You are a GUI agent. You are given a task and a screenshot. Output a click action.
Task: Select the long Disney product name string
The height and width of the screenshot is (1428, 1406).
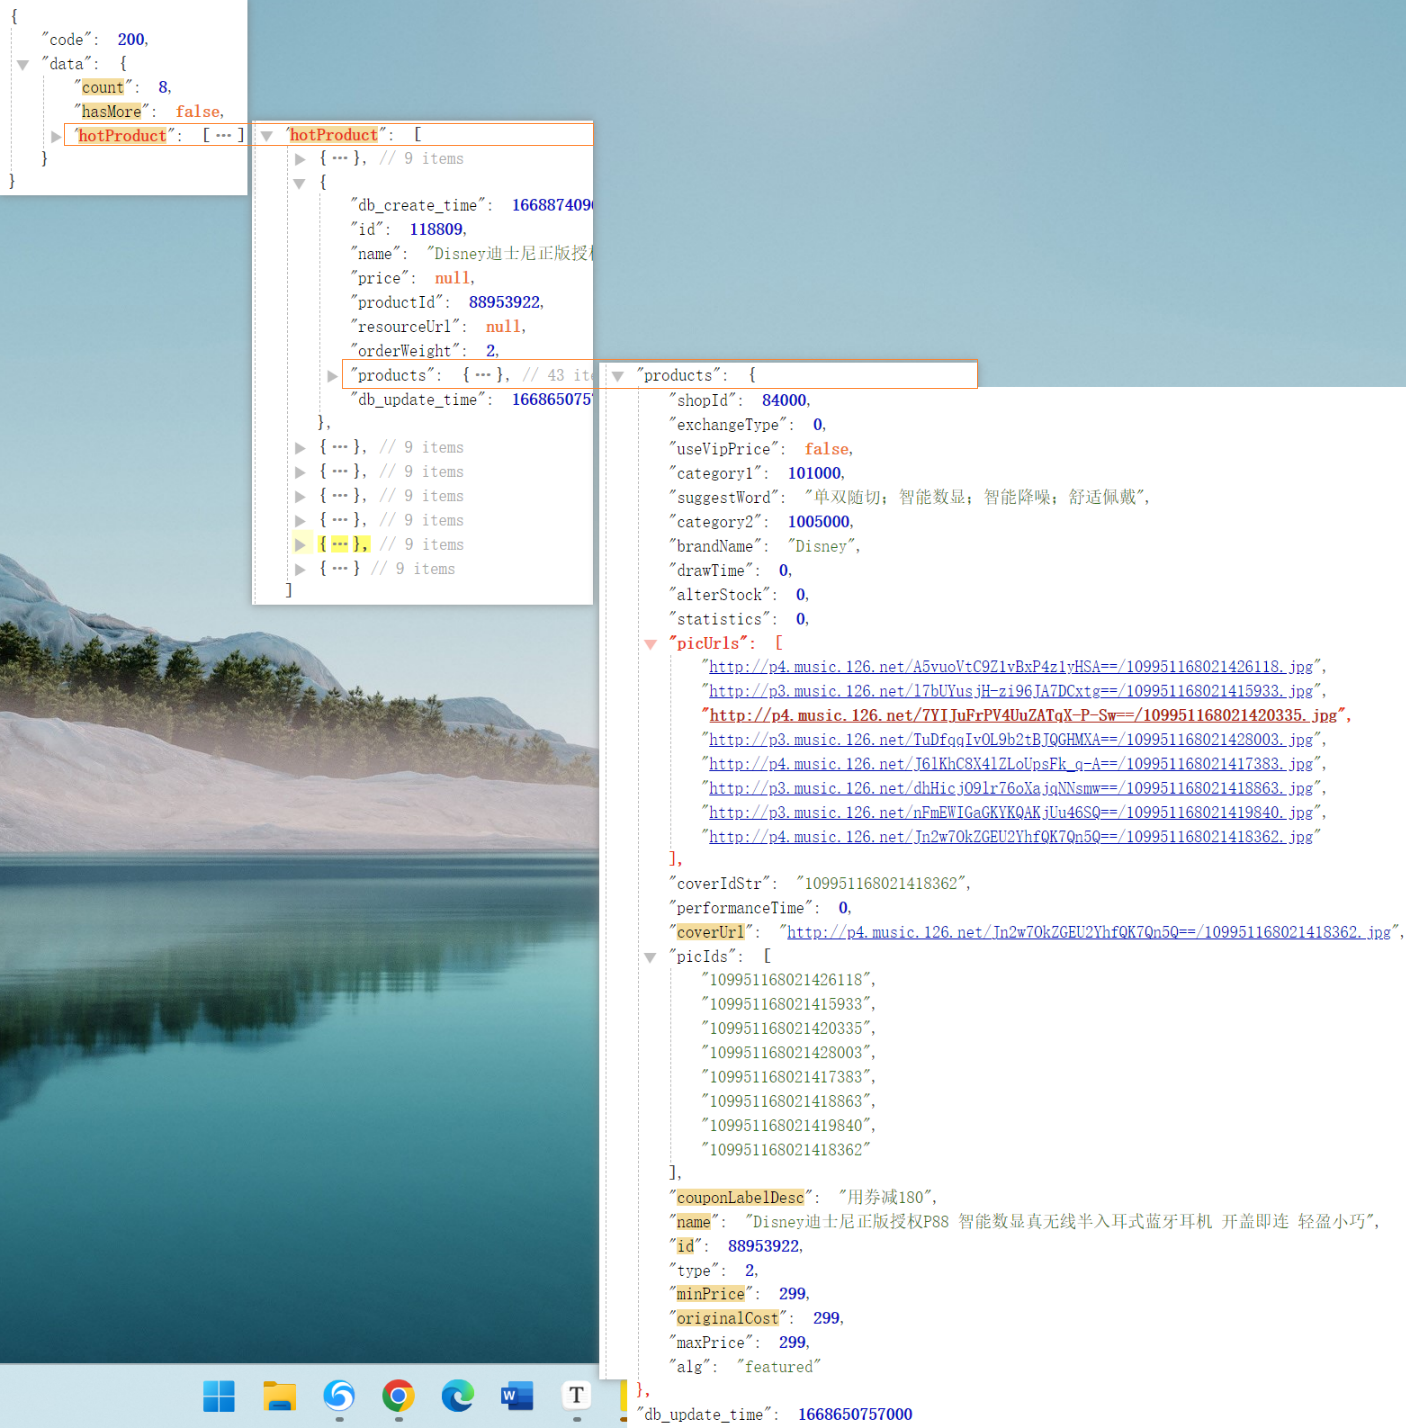pos(1061,1222)
